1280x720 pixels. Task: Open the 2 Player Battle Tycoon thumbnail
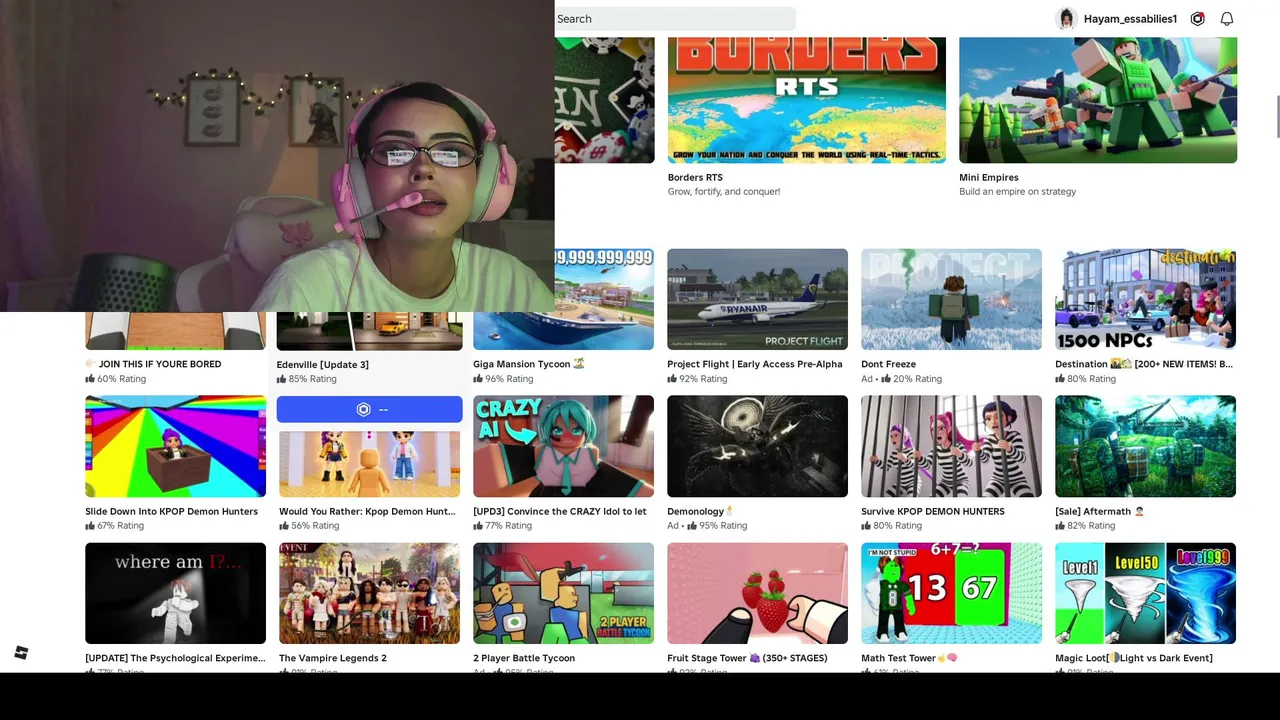563,593
